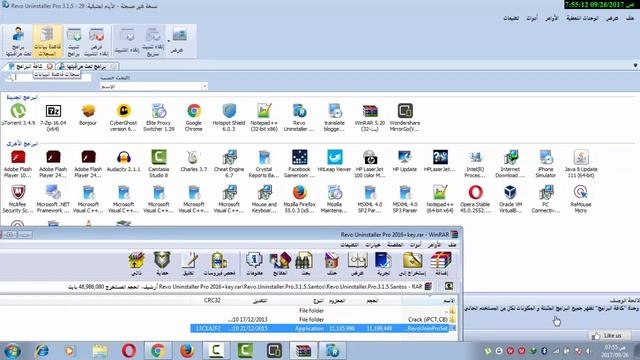This screenshot has height=360, width=640.
Task: Select the Cheat Engine 6.7 program icon
Action: 229,164
